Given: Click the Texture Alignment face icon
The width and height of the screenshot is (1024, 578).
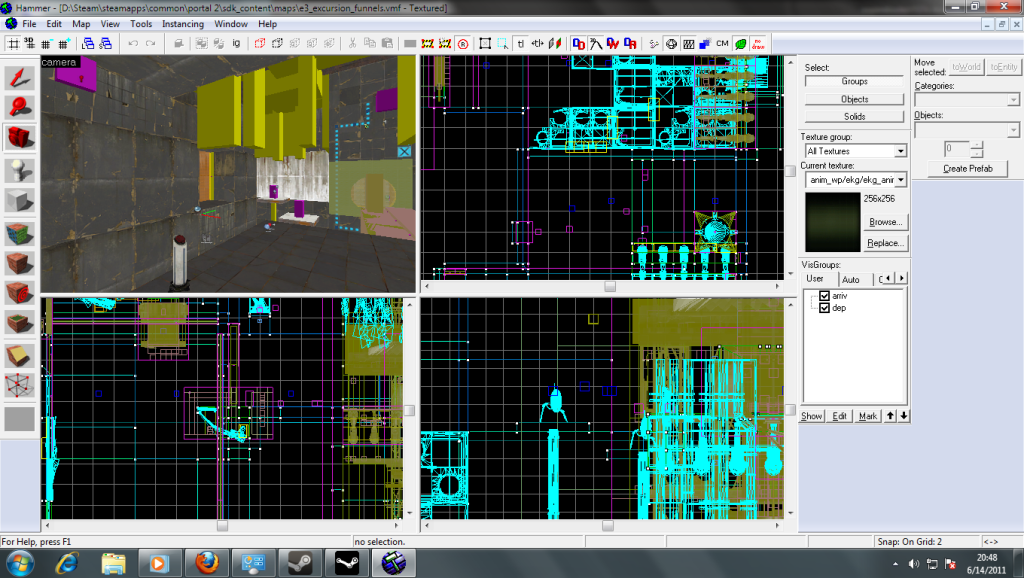Looking at the screenshot, I should tap(555, 44).
